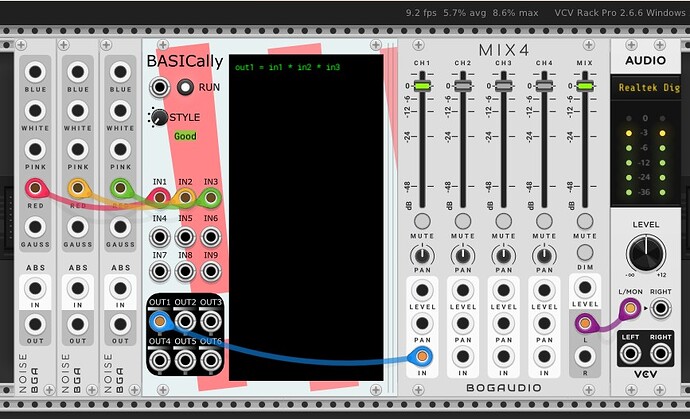Toggle the MUTE button for CH3
The height and width of the screenshot is (419, 690).
[x=503, y=221]
